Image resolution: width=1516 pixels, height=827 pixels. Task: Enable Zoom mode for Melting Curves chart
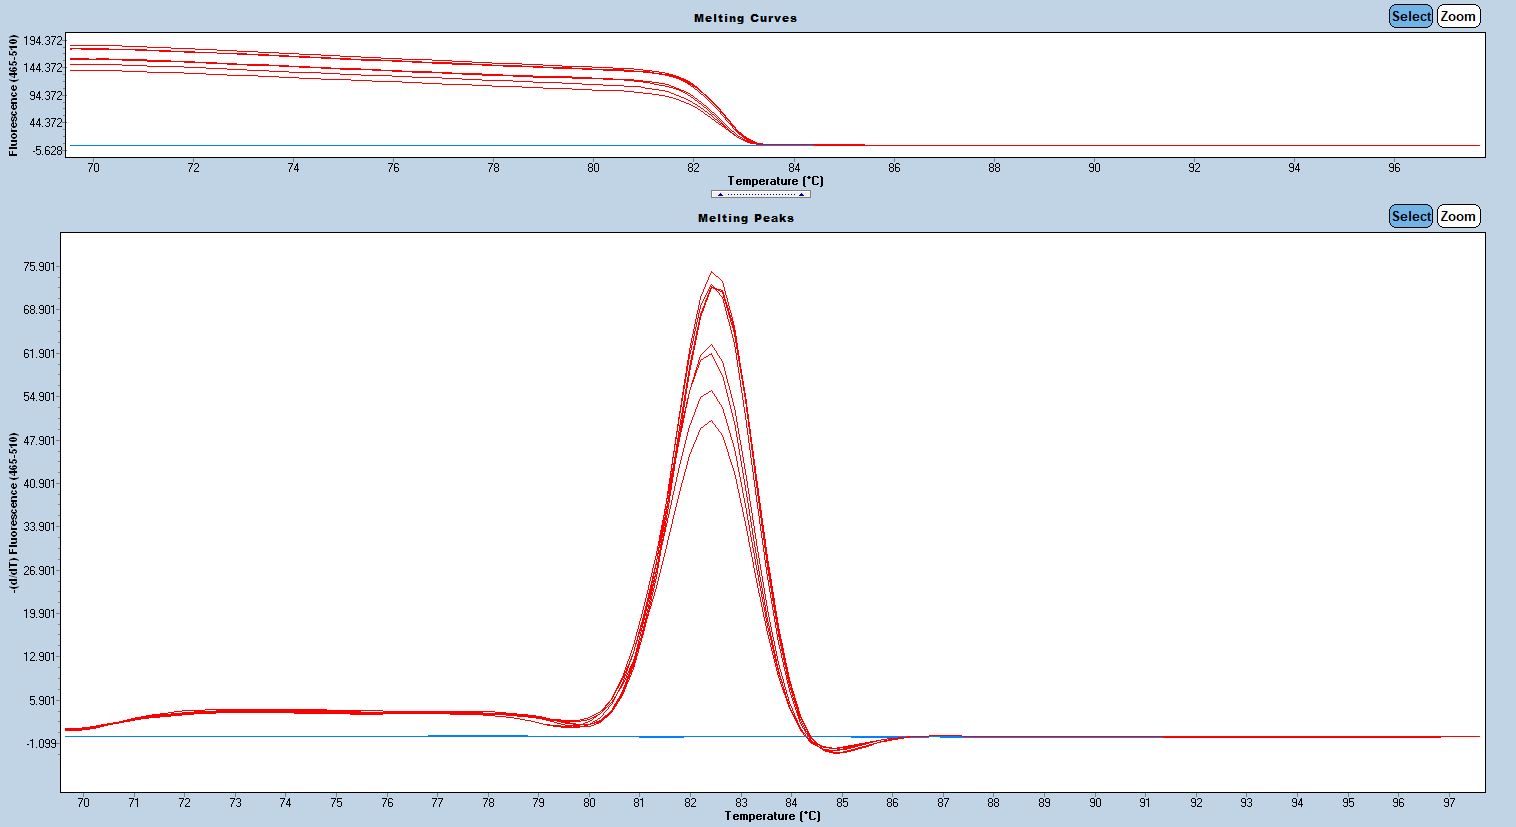(x=1457, y=16)
